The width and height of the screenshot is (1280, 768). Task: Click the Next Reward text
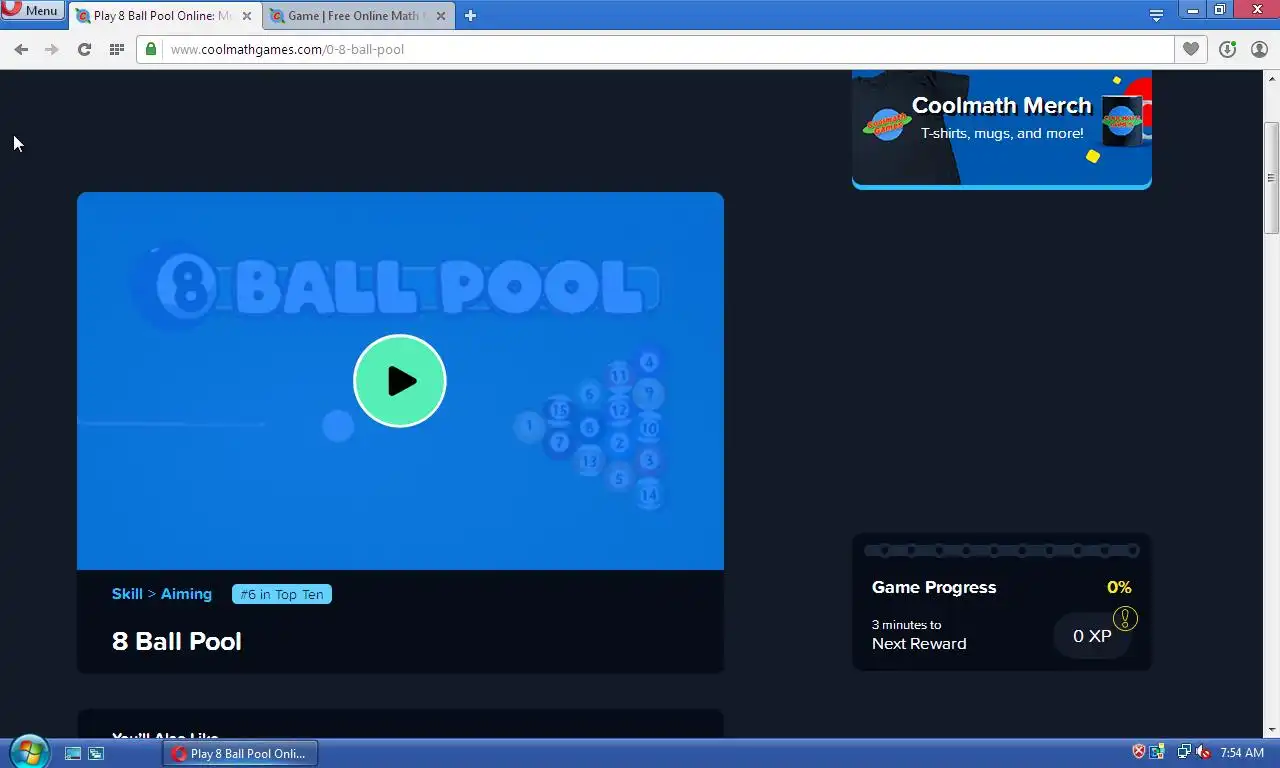(919, 644)
